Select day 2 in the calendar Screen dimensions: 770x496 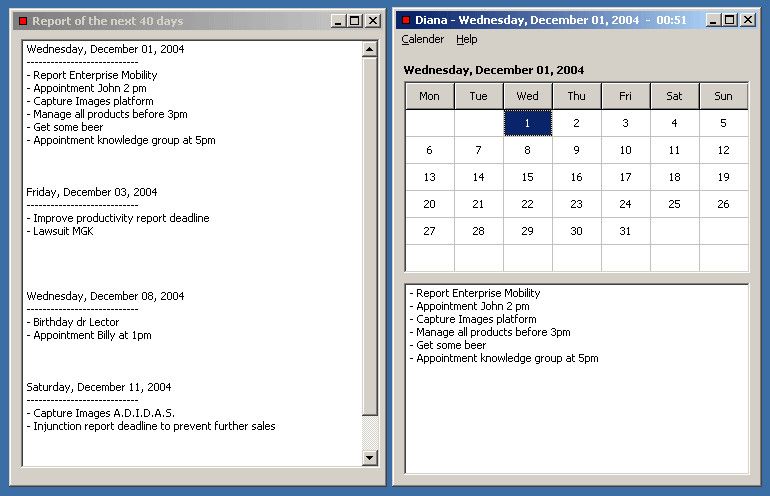577,123
